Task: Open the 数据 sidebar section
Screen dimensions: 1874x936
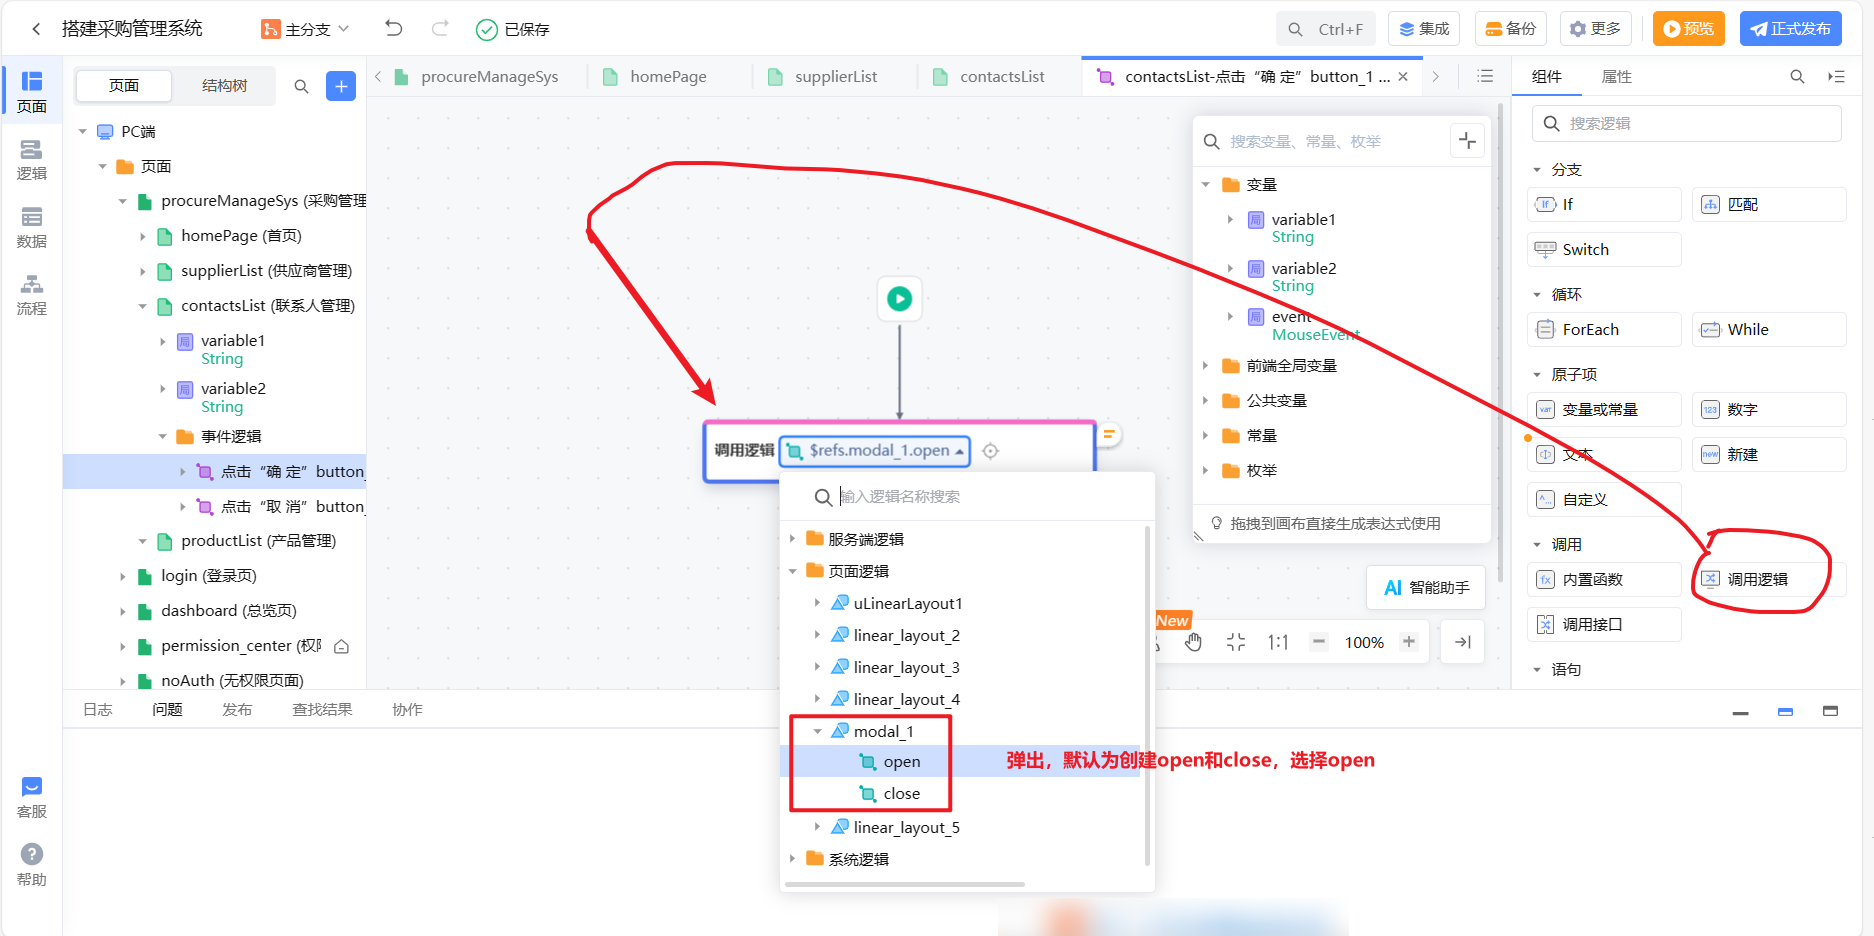Action: click(x=32, y=227)
